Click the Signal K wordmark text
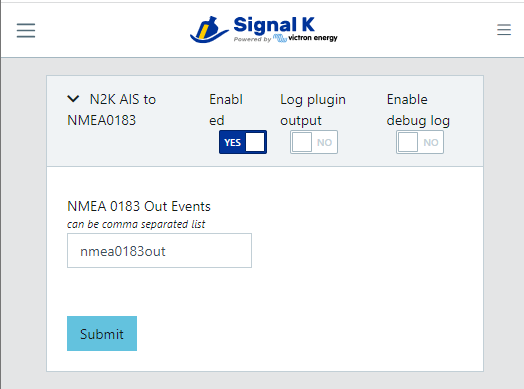This screenshot has height=389, width=524. [x=274, y=25]
